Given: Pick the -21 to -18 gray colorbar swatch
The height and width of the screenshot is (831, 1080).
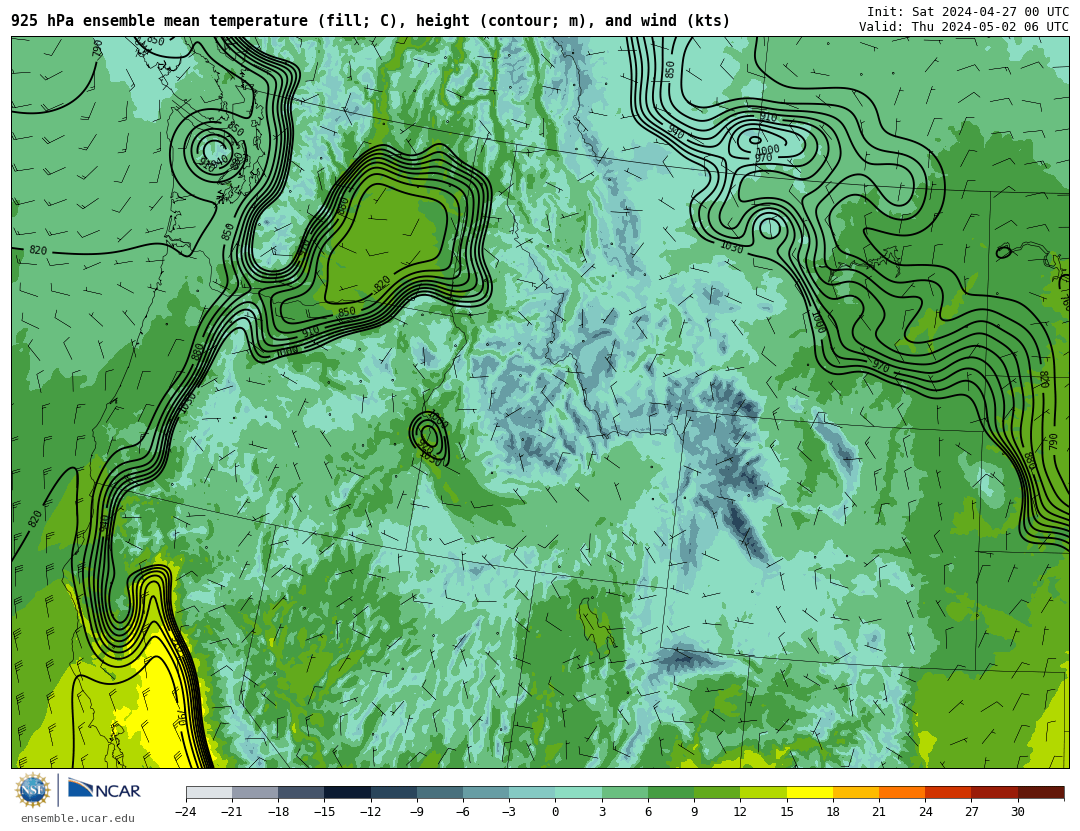Looking at the screenshot, I should point(255,792).
